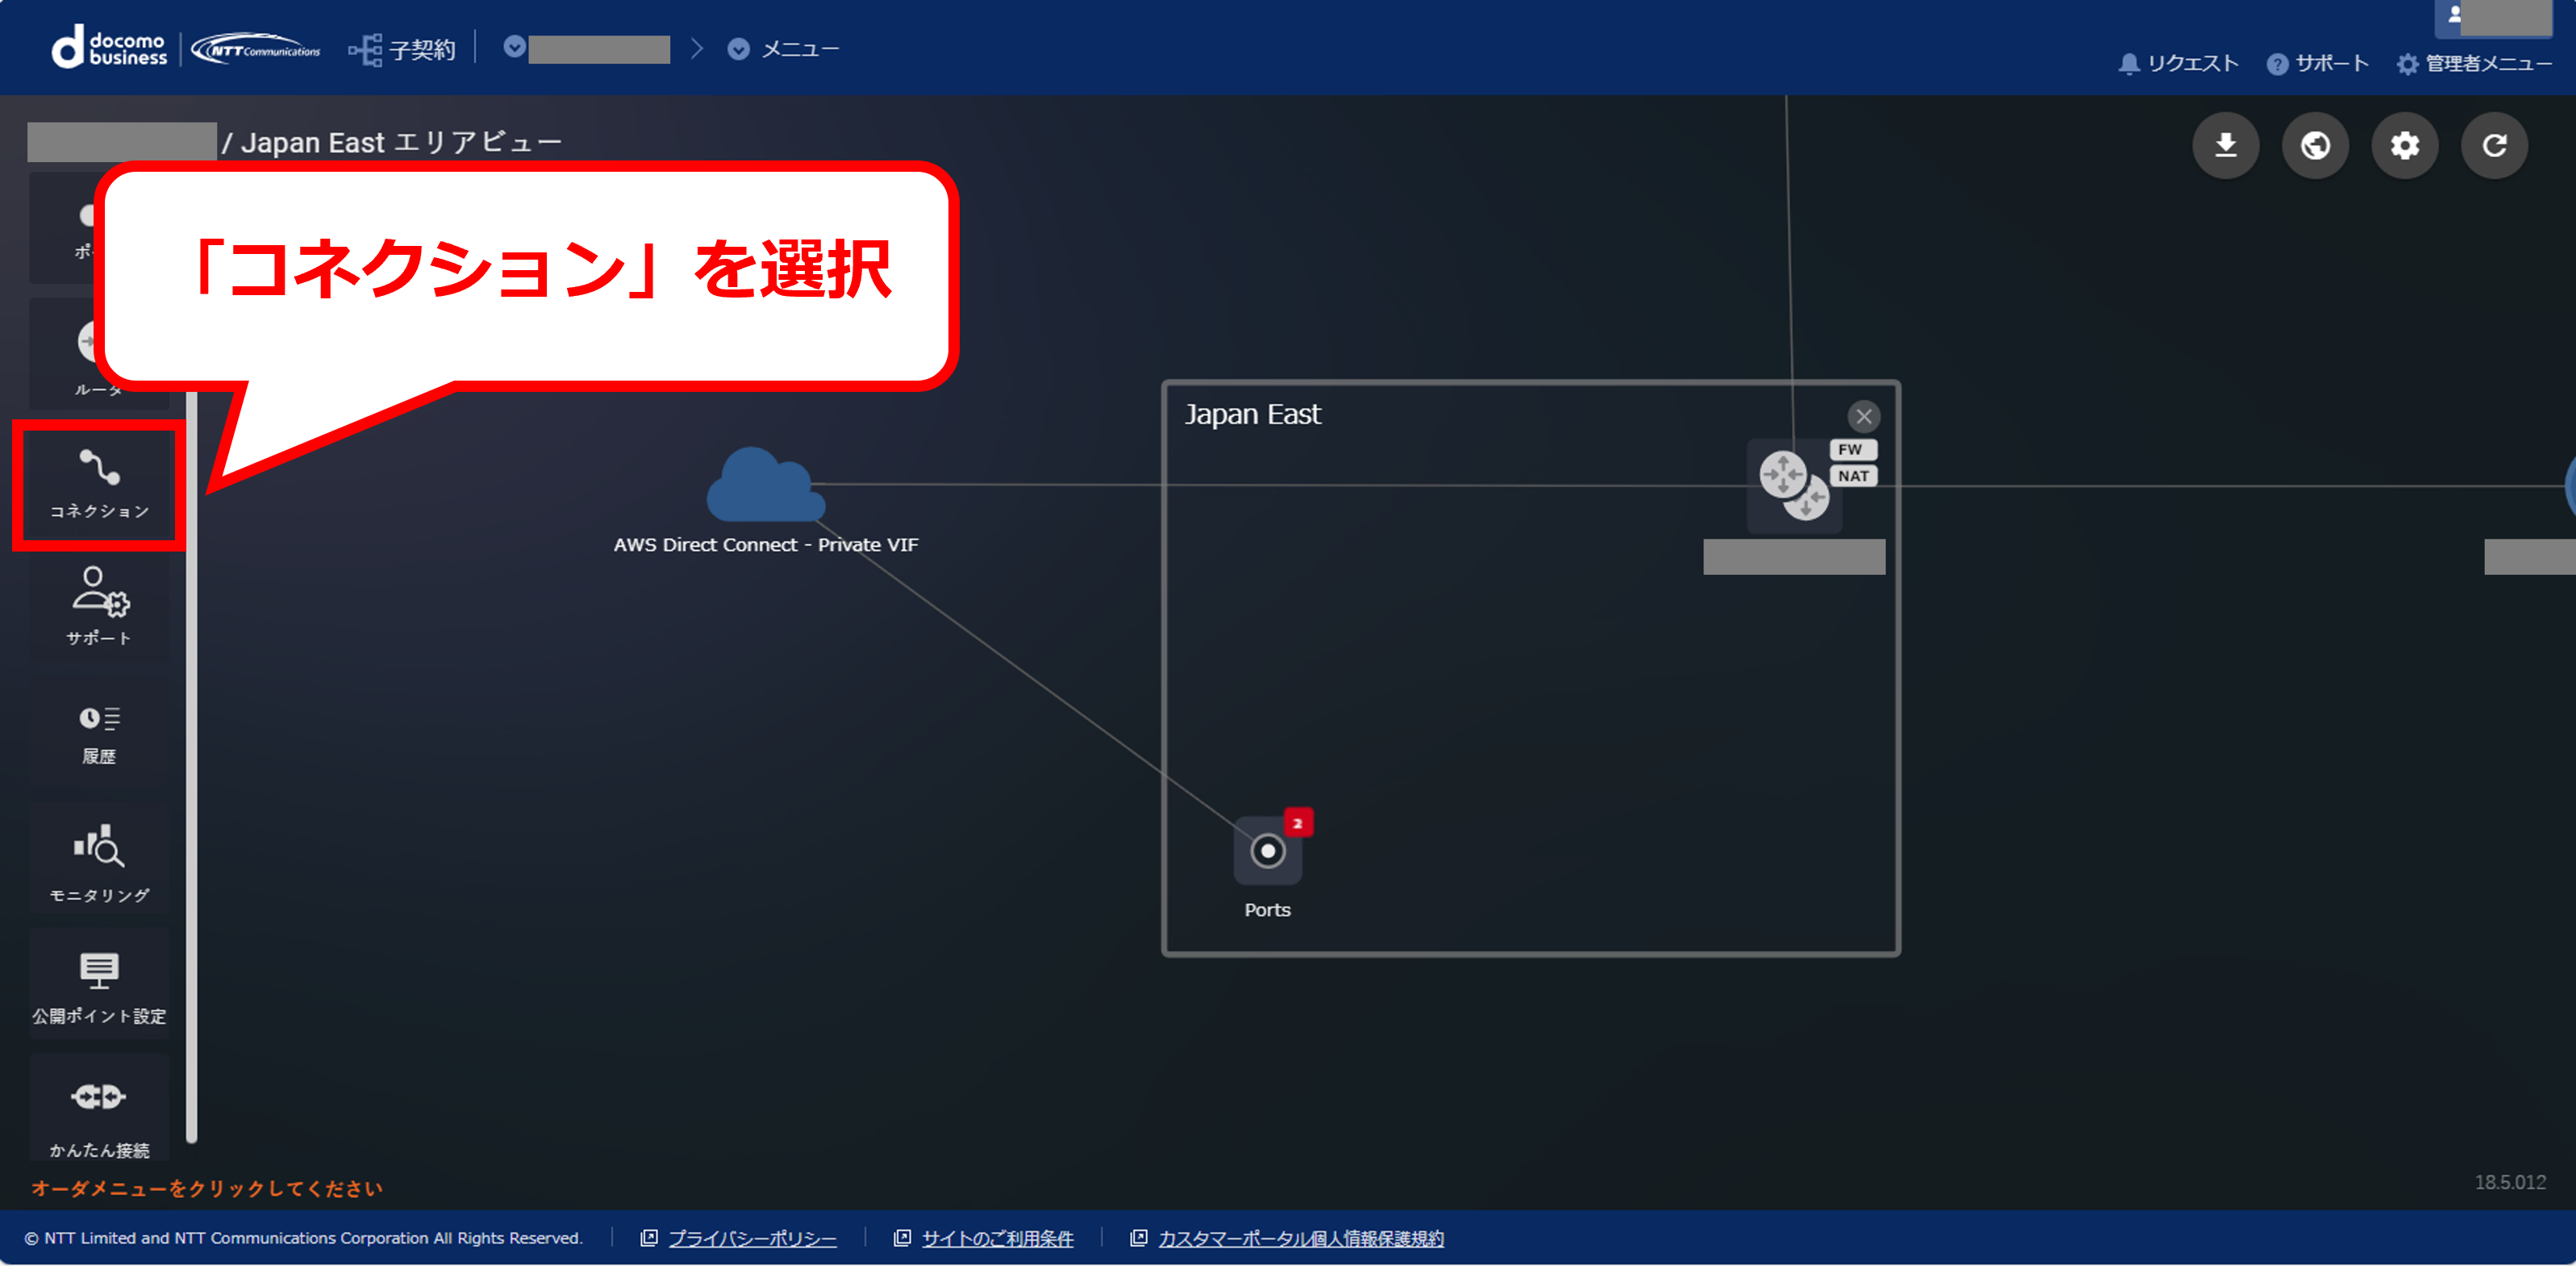
Task: Open カスタマーポータル個人情報保護規約 link
Action: coord(1301,1239)
